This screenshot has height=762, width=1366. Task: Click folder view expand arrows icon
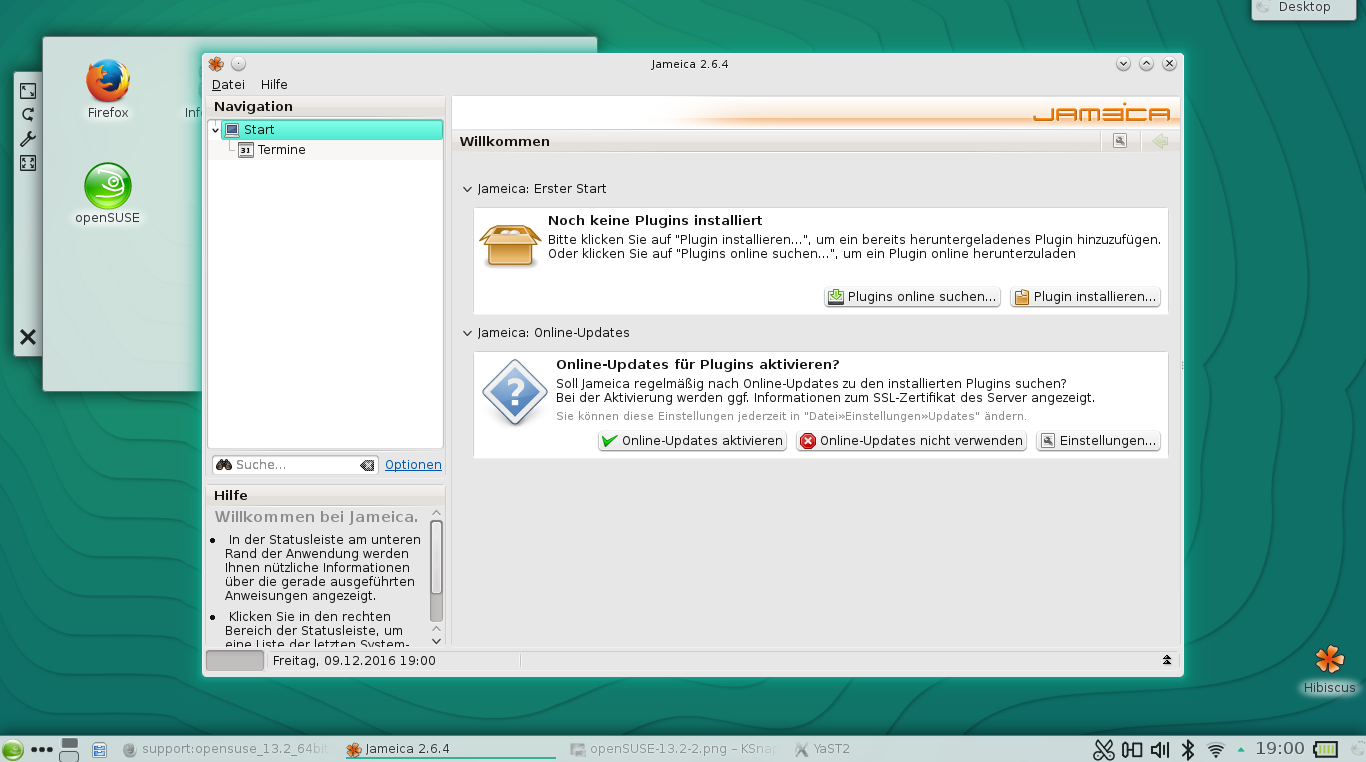point(28,163)
